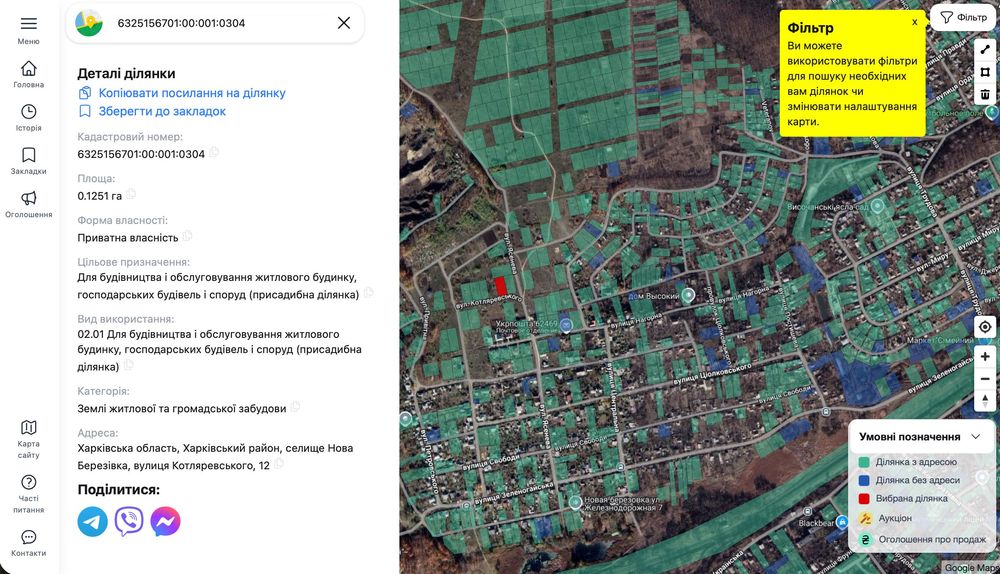Click the Високочанський ясла-сад map marker
This screenshot has height=574, width=1000.
(878, 205)
